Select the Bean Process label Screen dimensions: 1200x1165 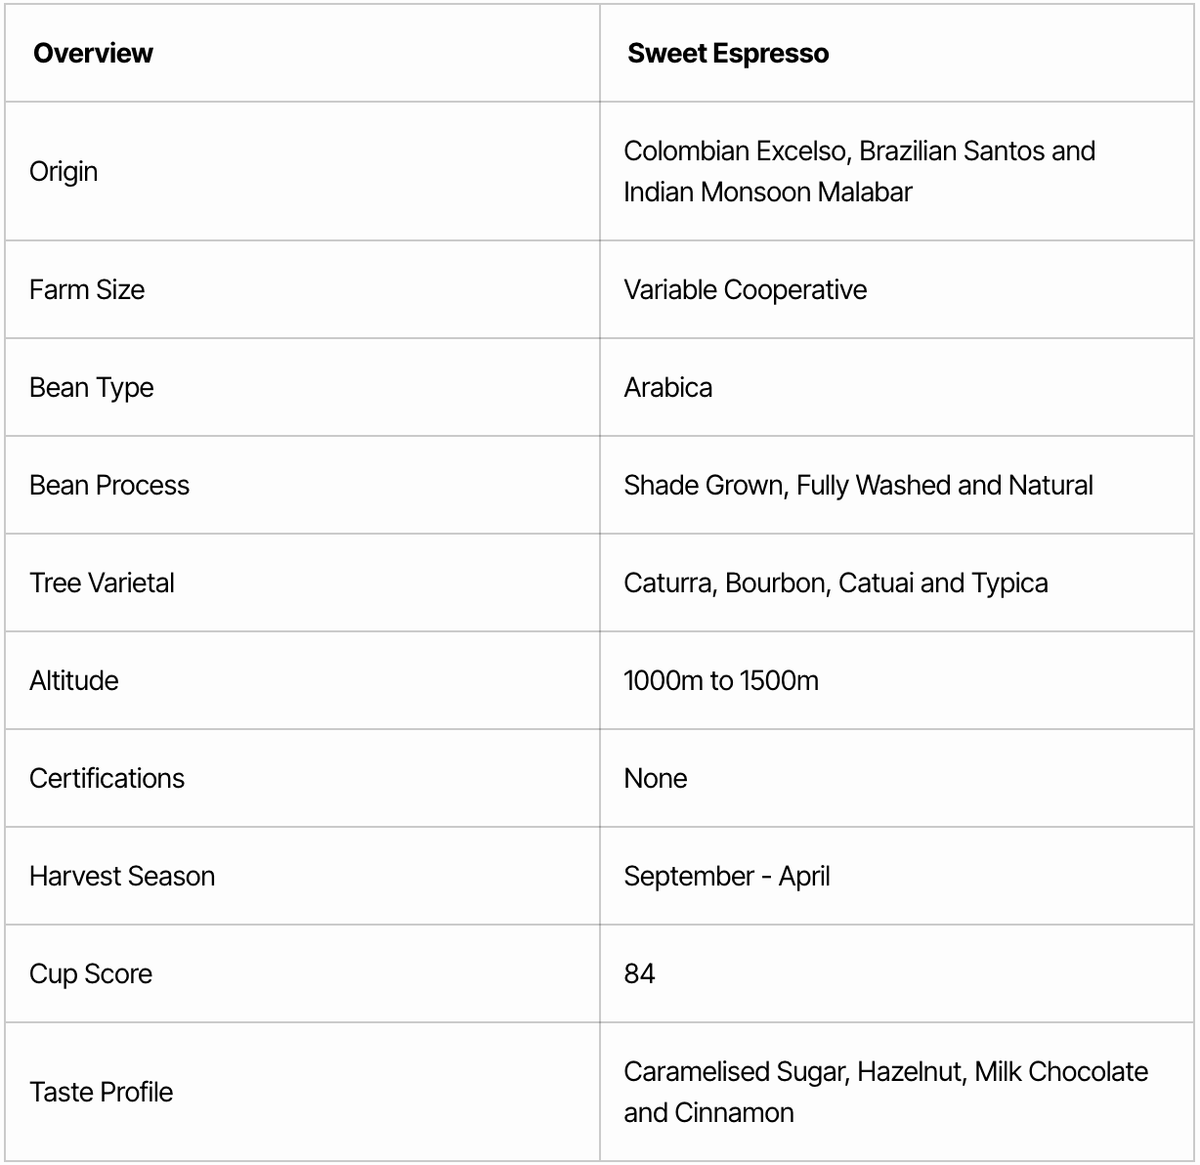pyautogui.click(x=109, y=485)
